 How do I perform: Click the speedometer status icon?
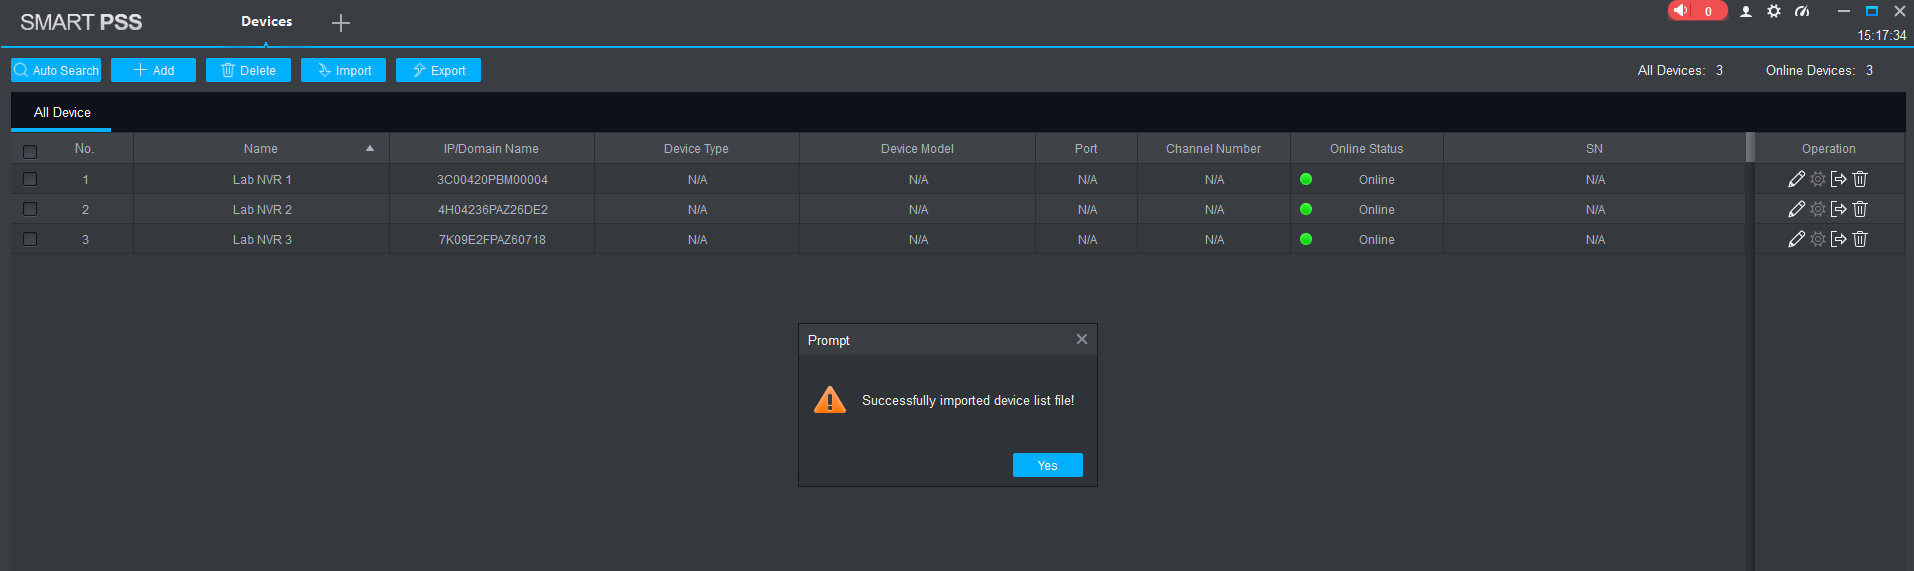pyautogui.click(x=1802, y=12)
